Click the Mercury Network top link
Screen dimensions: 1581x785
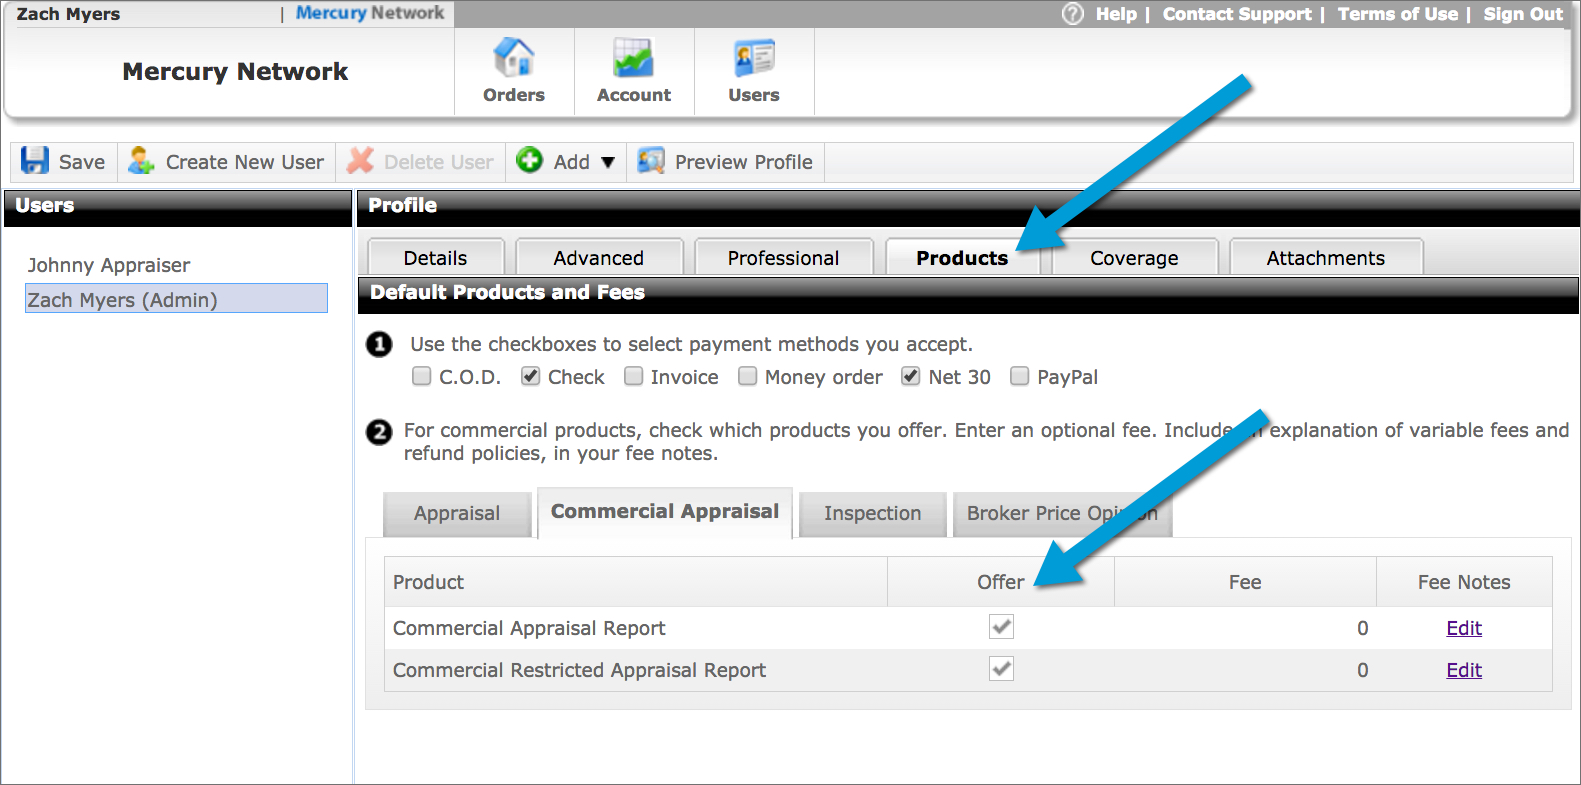370,13
